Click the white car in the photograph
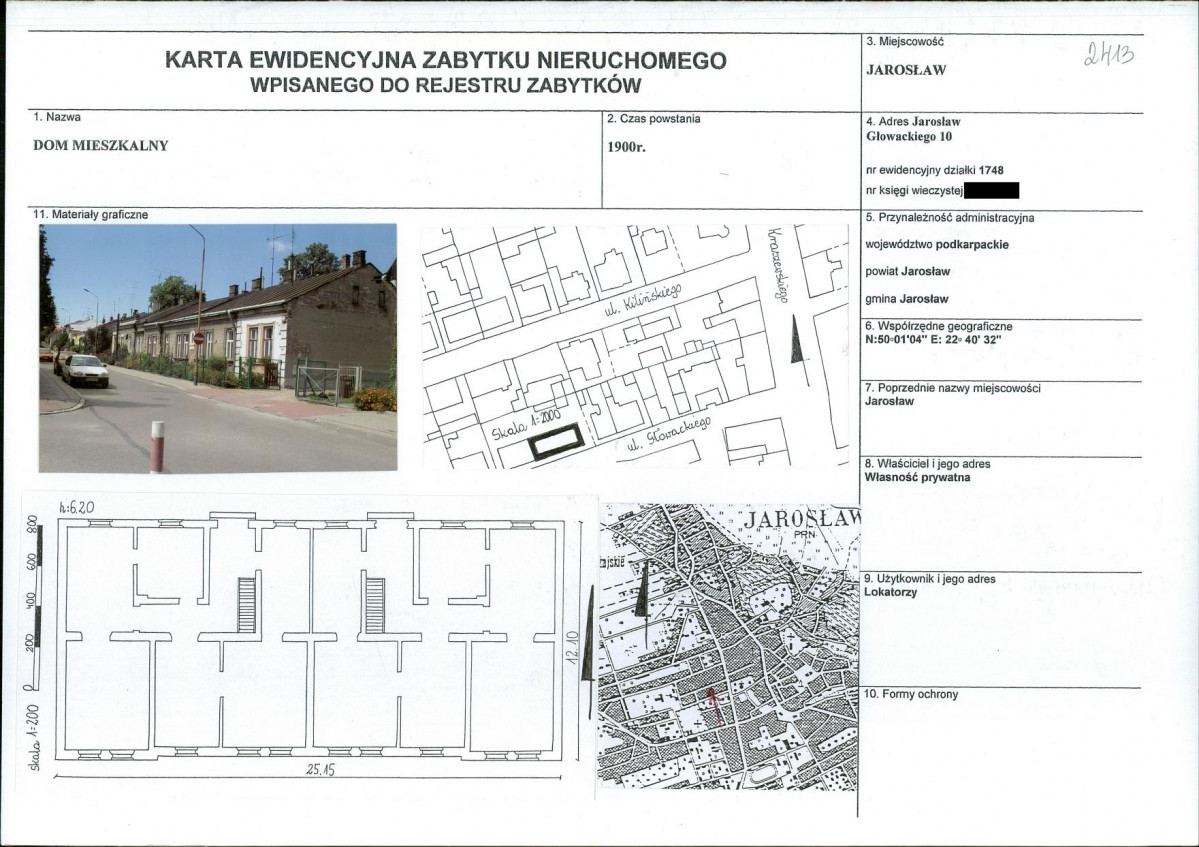 [x=84, y=371]
